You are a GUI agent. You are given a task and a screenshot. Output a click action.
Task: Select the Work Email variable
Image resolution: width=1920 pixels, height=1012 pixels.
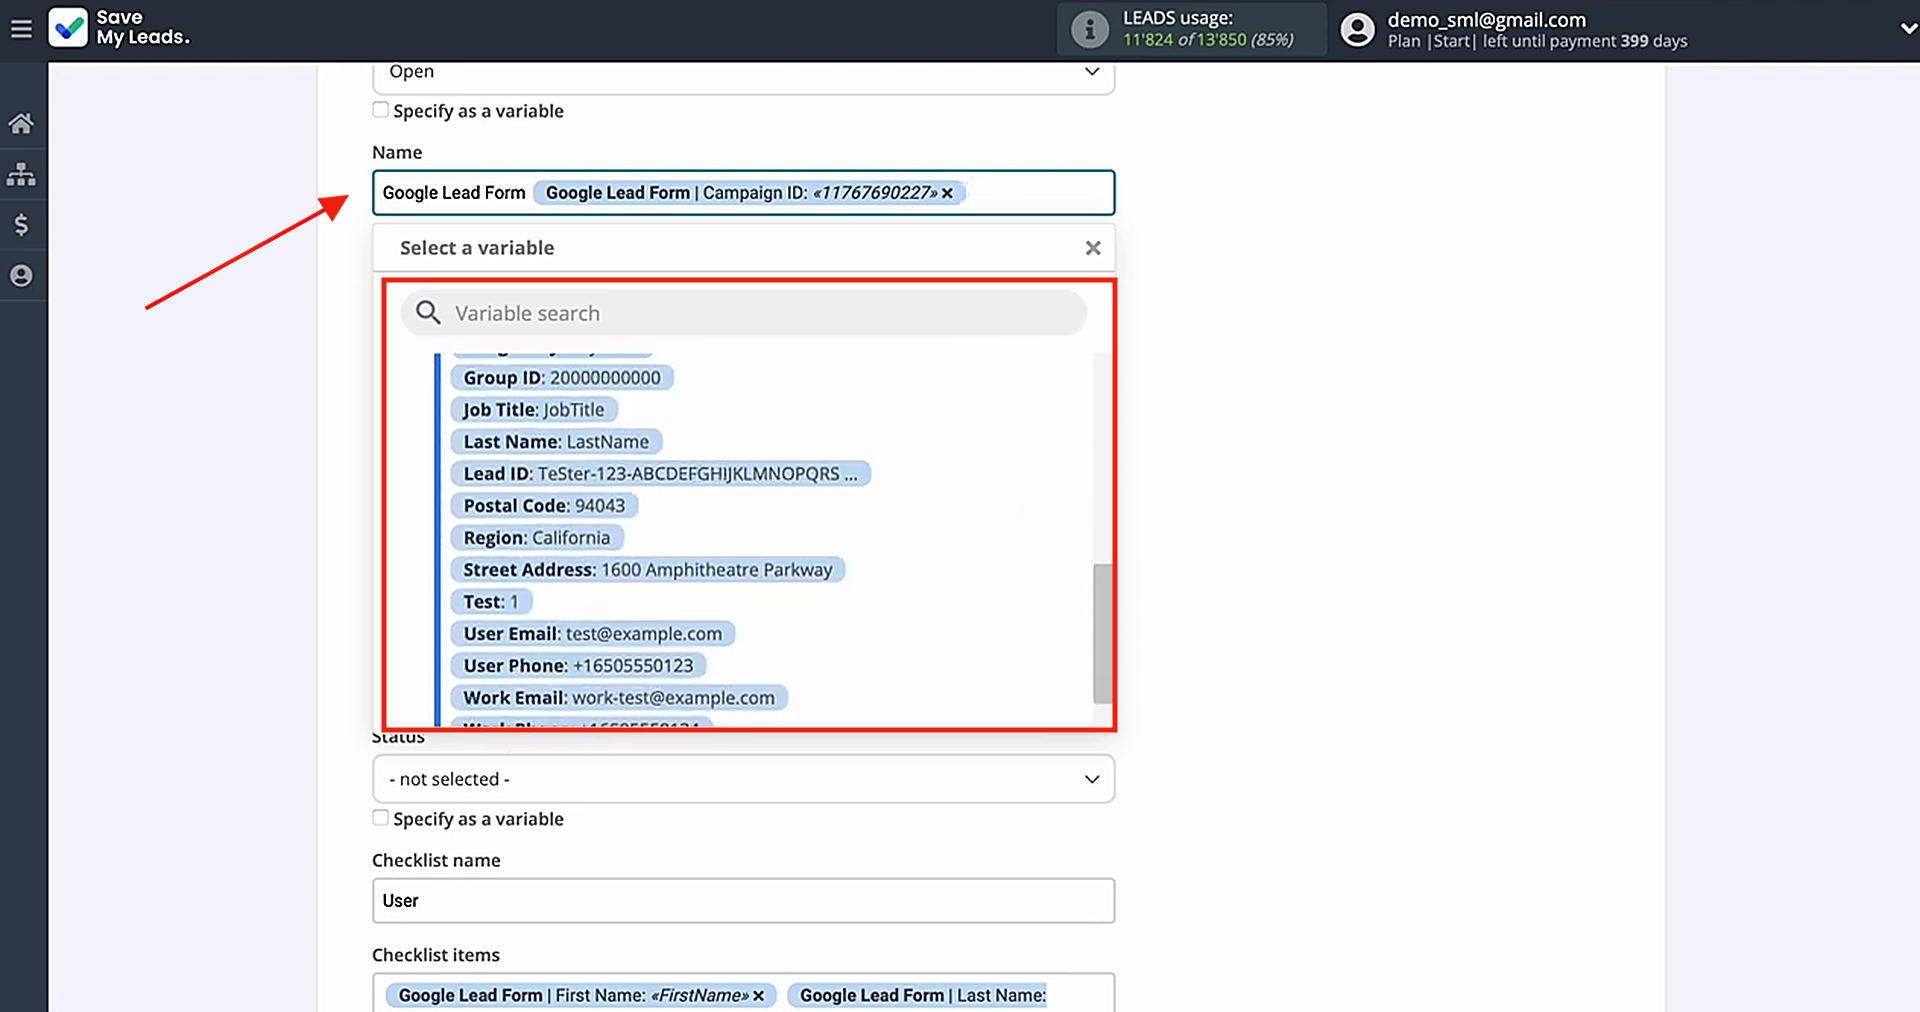coord(619,698)
